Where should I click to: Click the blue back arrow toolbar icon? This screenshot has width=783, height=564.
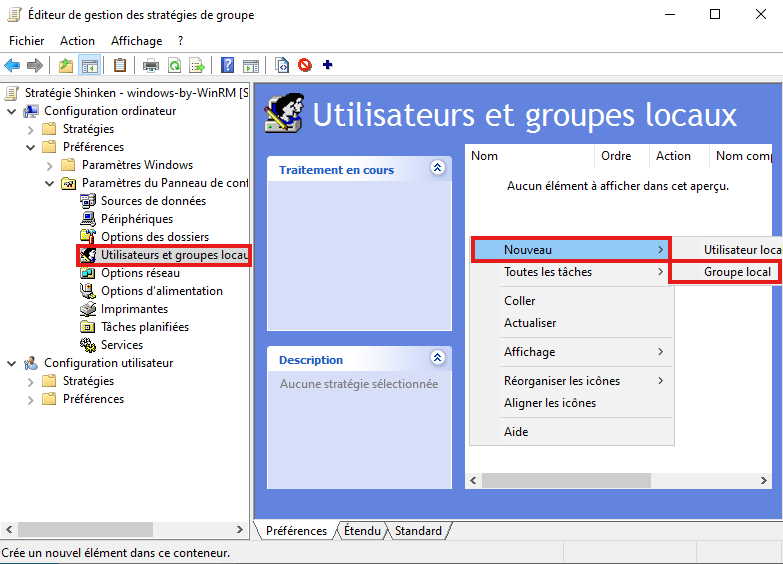pos(12,66)
